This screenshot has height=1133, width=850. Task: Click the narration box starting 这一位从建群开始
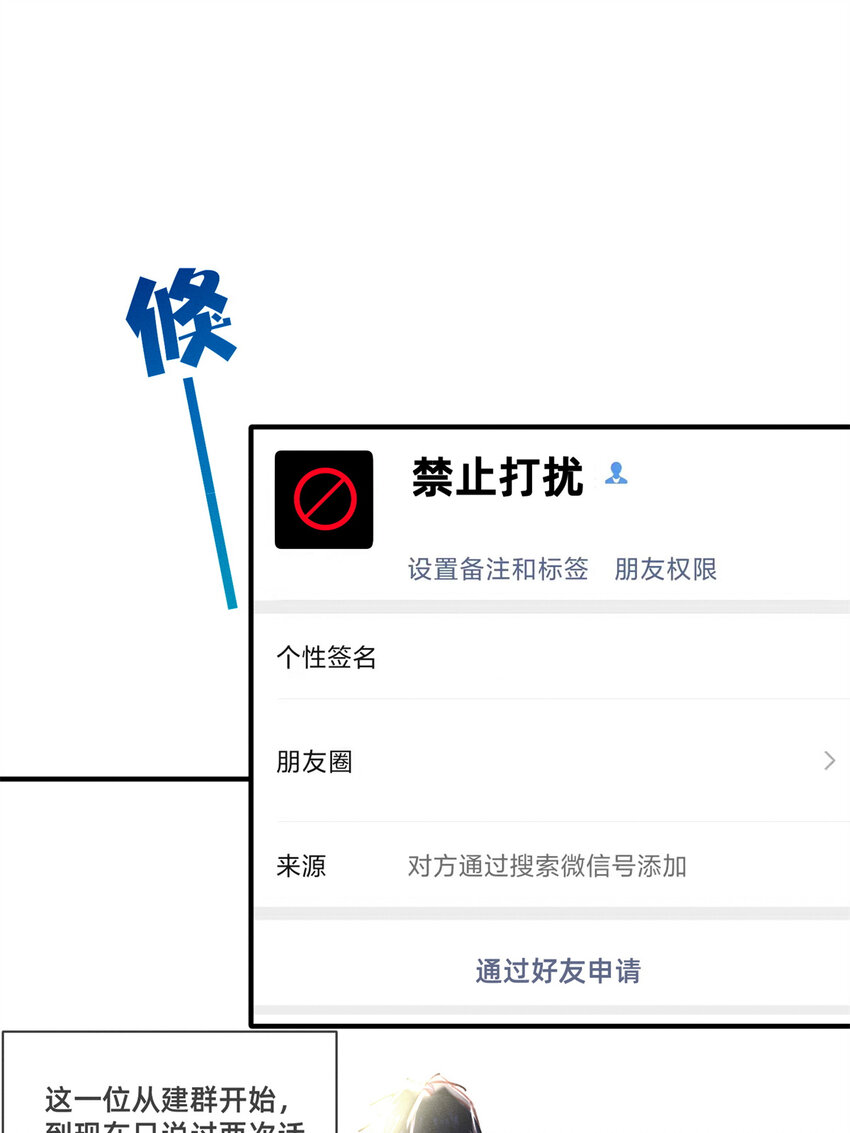170,1082
